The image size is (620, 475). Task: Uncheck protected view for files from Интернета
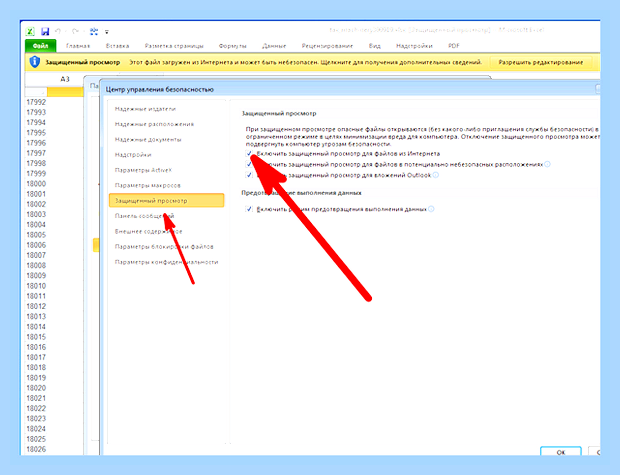click(x=249, y=153)
